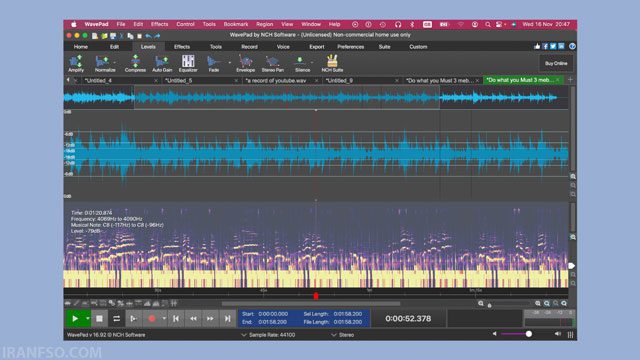The image size is (640, 360).
Task: Click the Open File folder icon
Action: [x=104, y=36]
